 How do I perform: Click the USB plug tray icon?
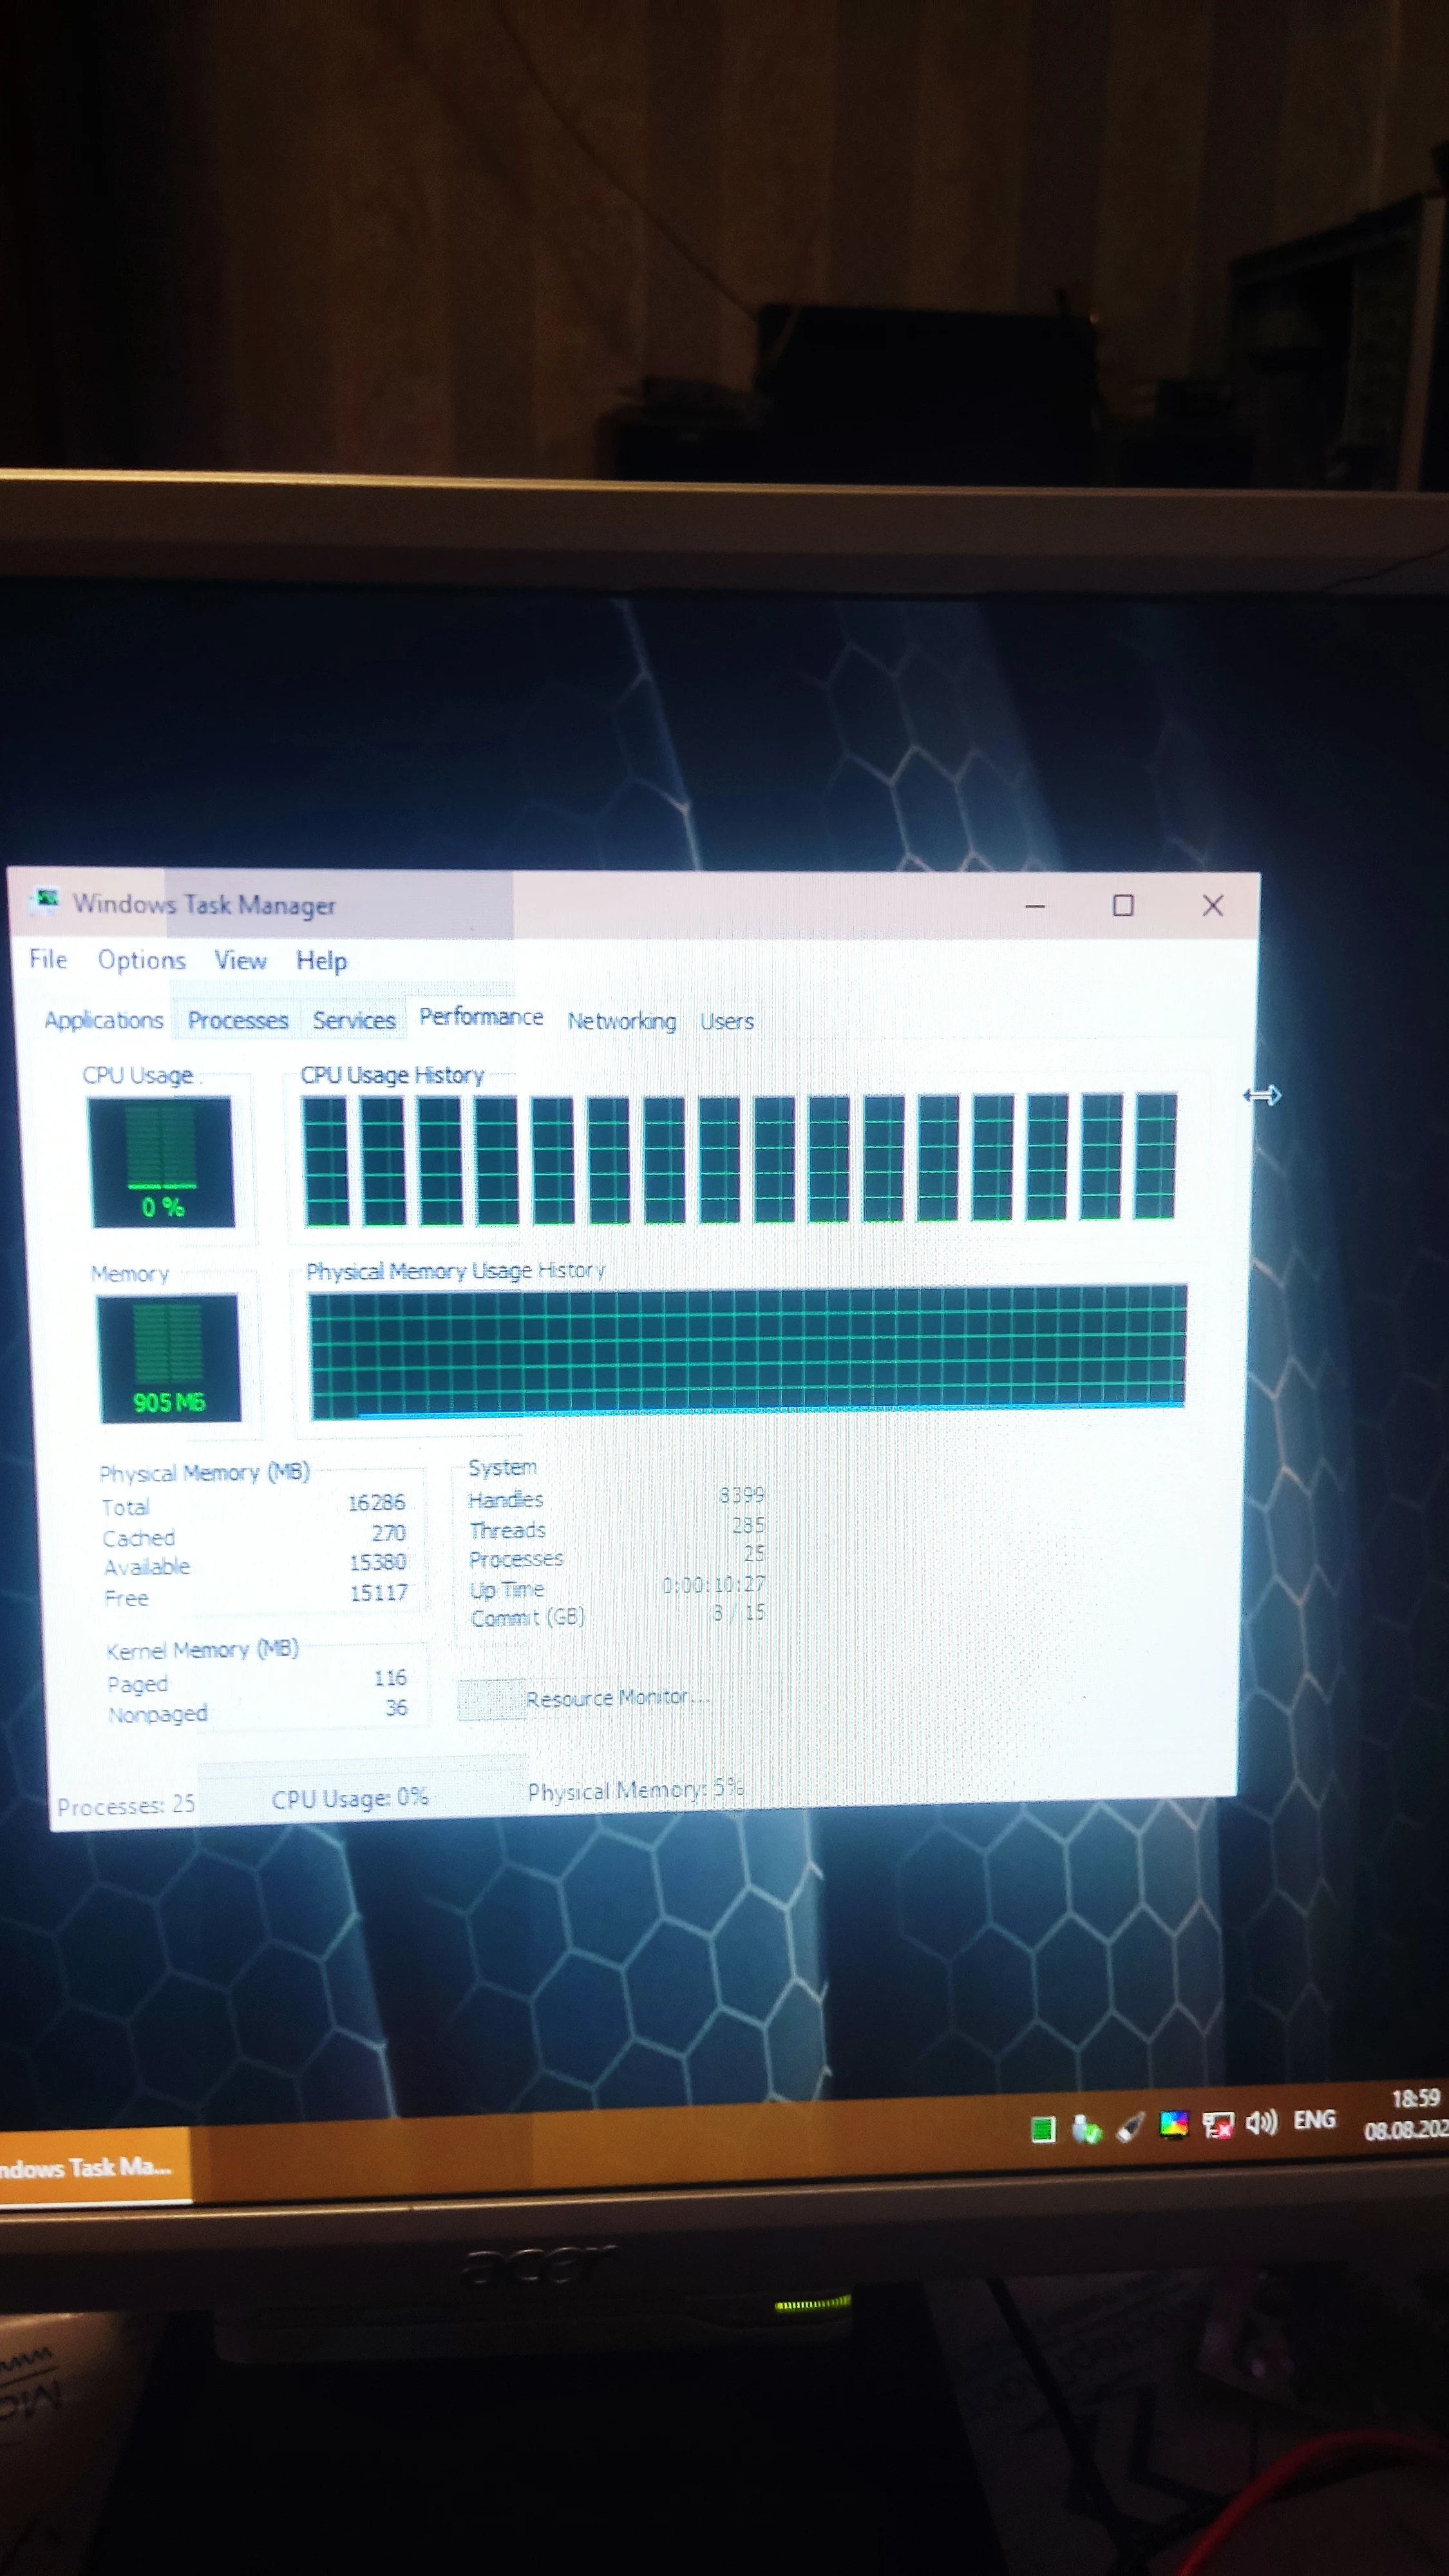point(1130,2128)
